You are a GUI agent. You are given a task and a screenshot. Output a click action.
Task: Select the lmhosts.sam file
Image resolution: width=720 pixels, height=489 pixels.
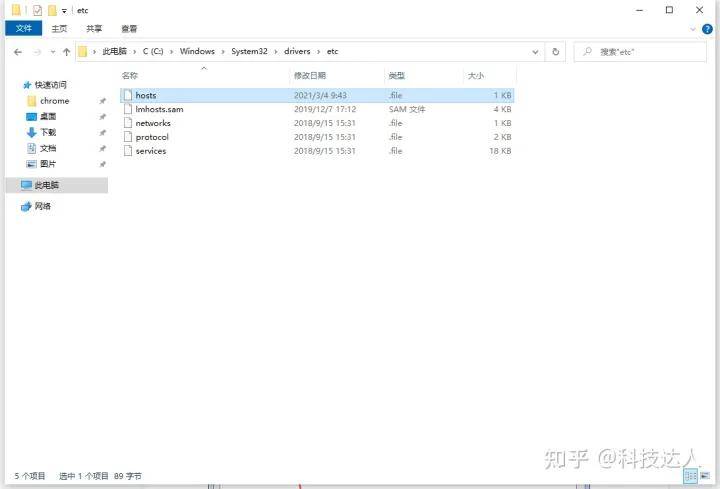(317, 109)
